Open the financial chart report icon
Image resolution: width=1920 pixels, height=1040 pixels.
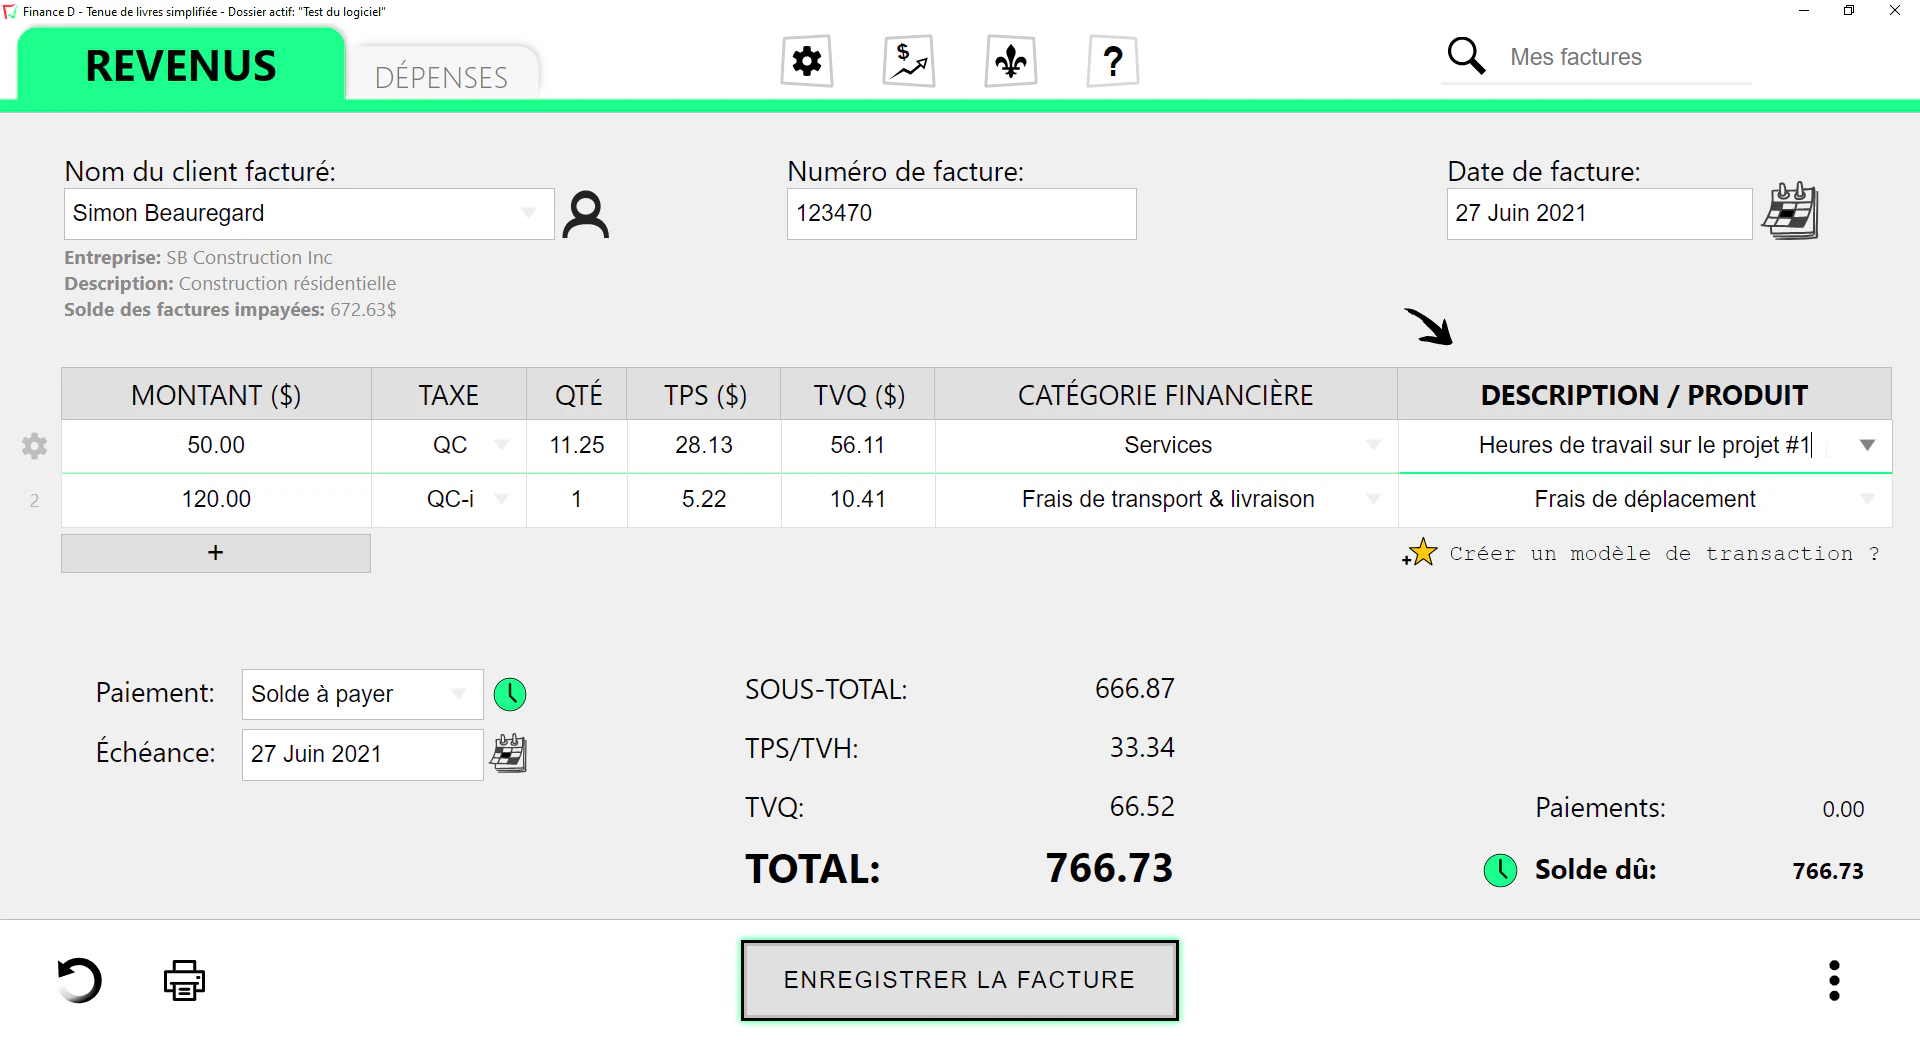tap(908, 61)
